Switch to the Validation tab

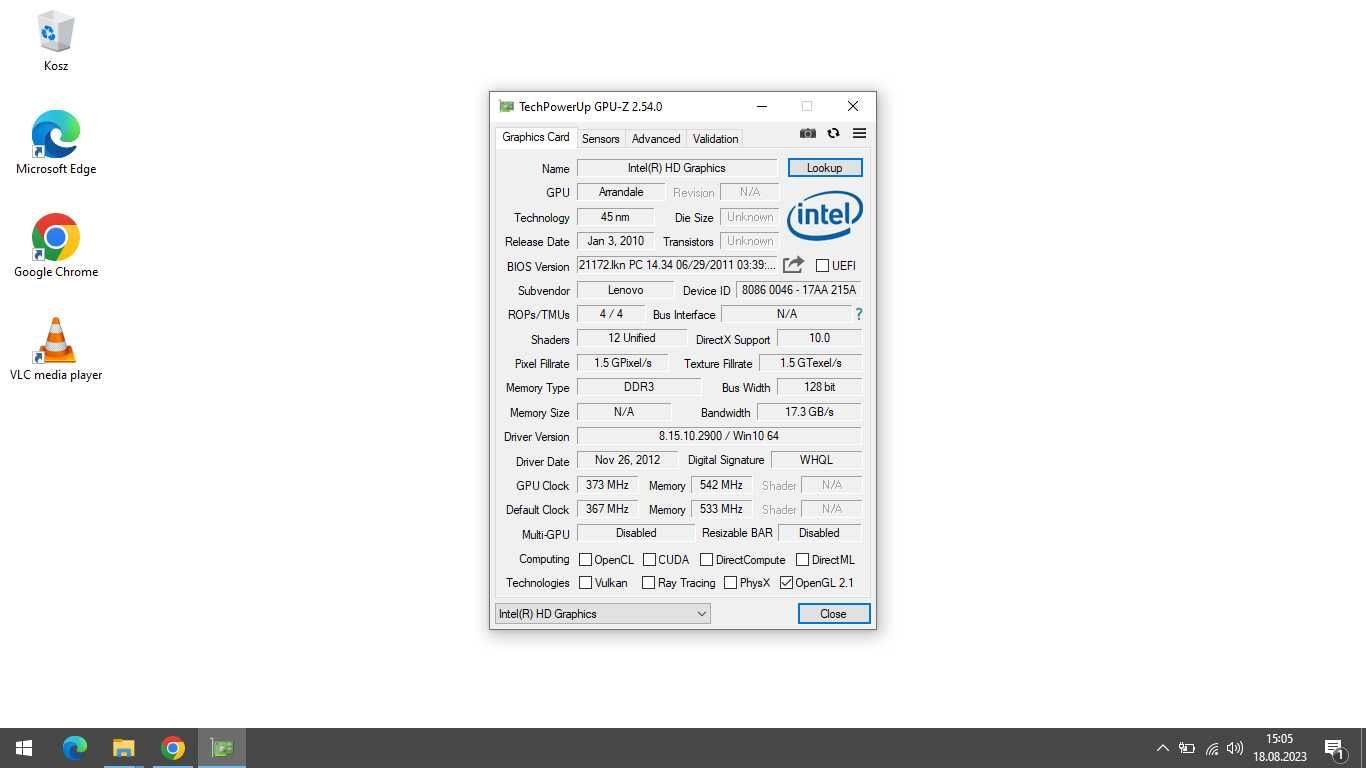click(x=716, y=139)
